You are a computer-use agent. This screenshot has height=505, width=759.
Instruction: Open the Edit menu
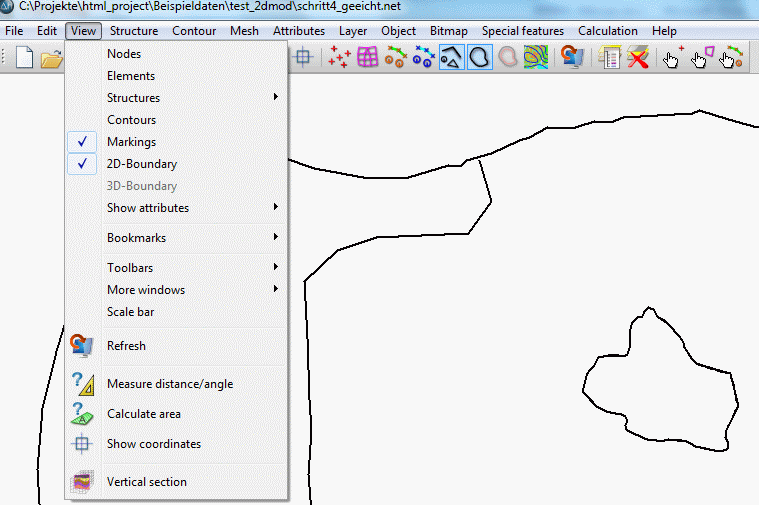pos(47,31)
